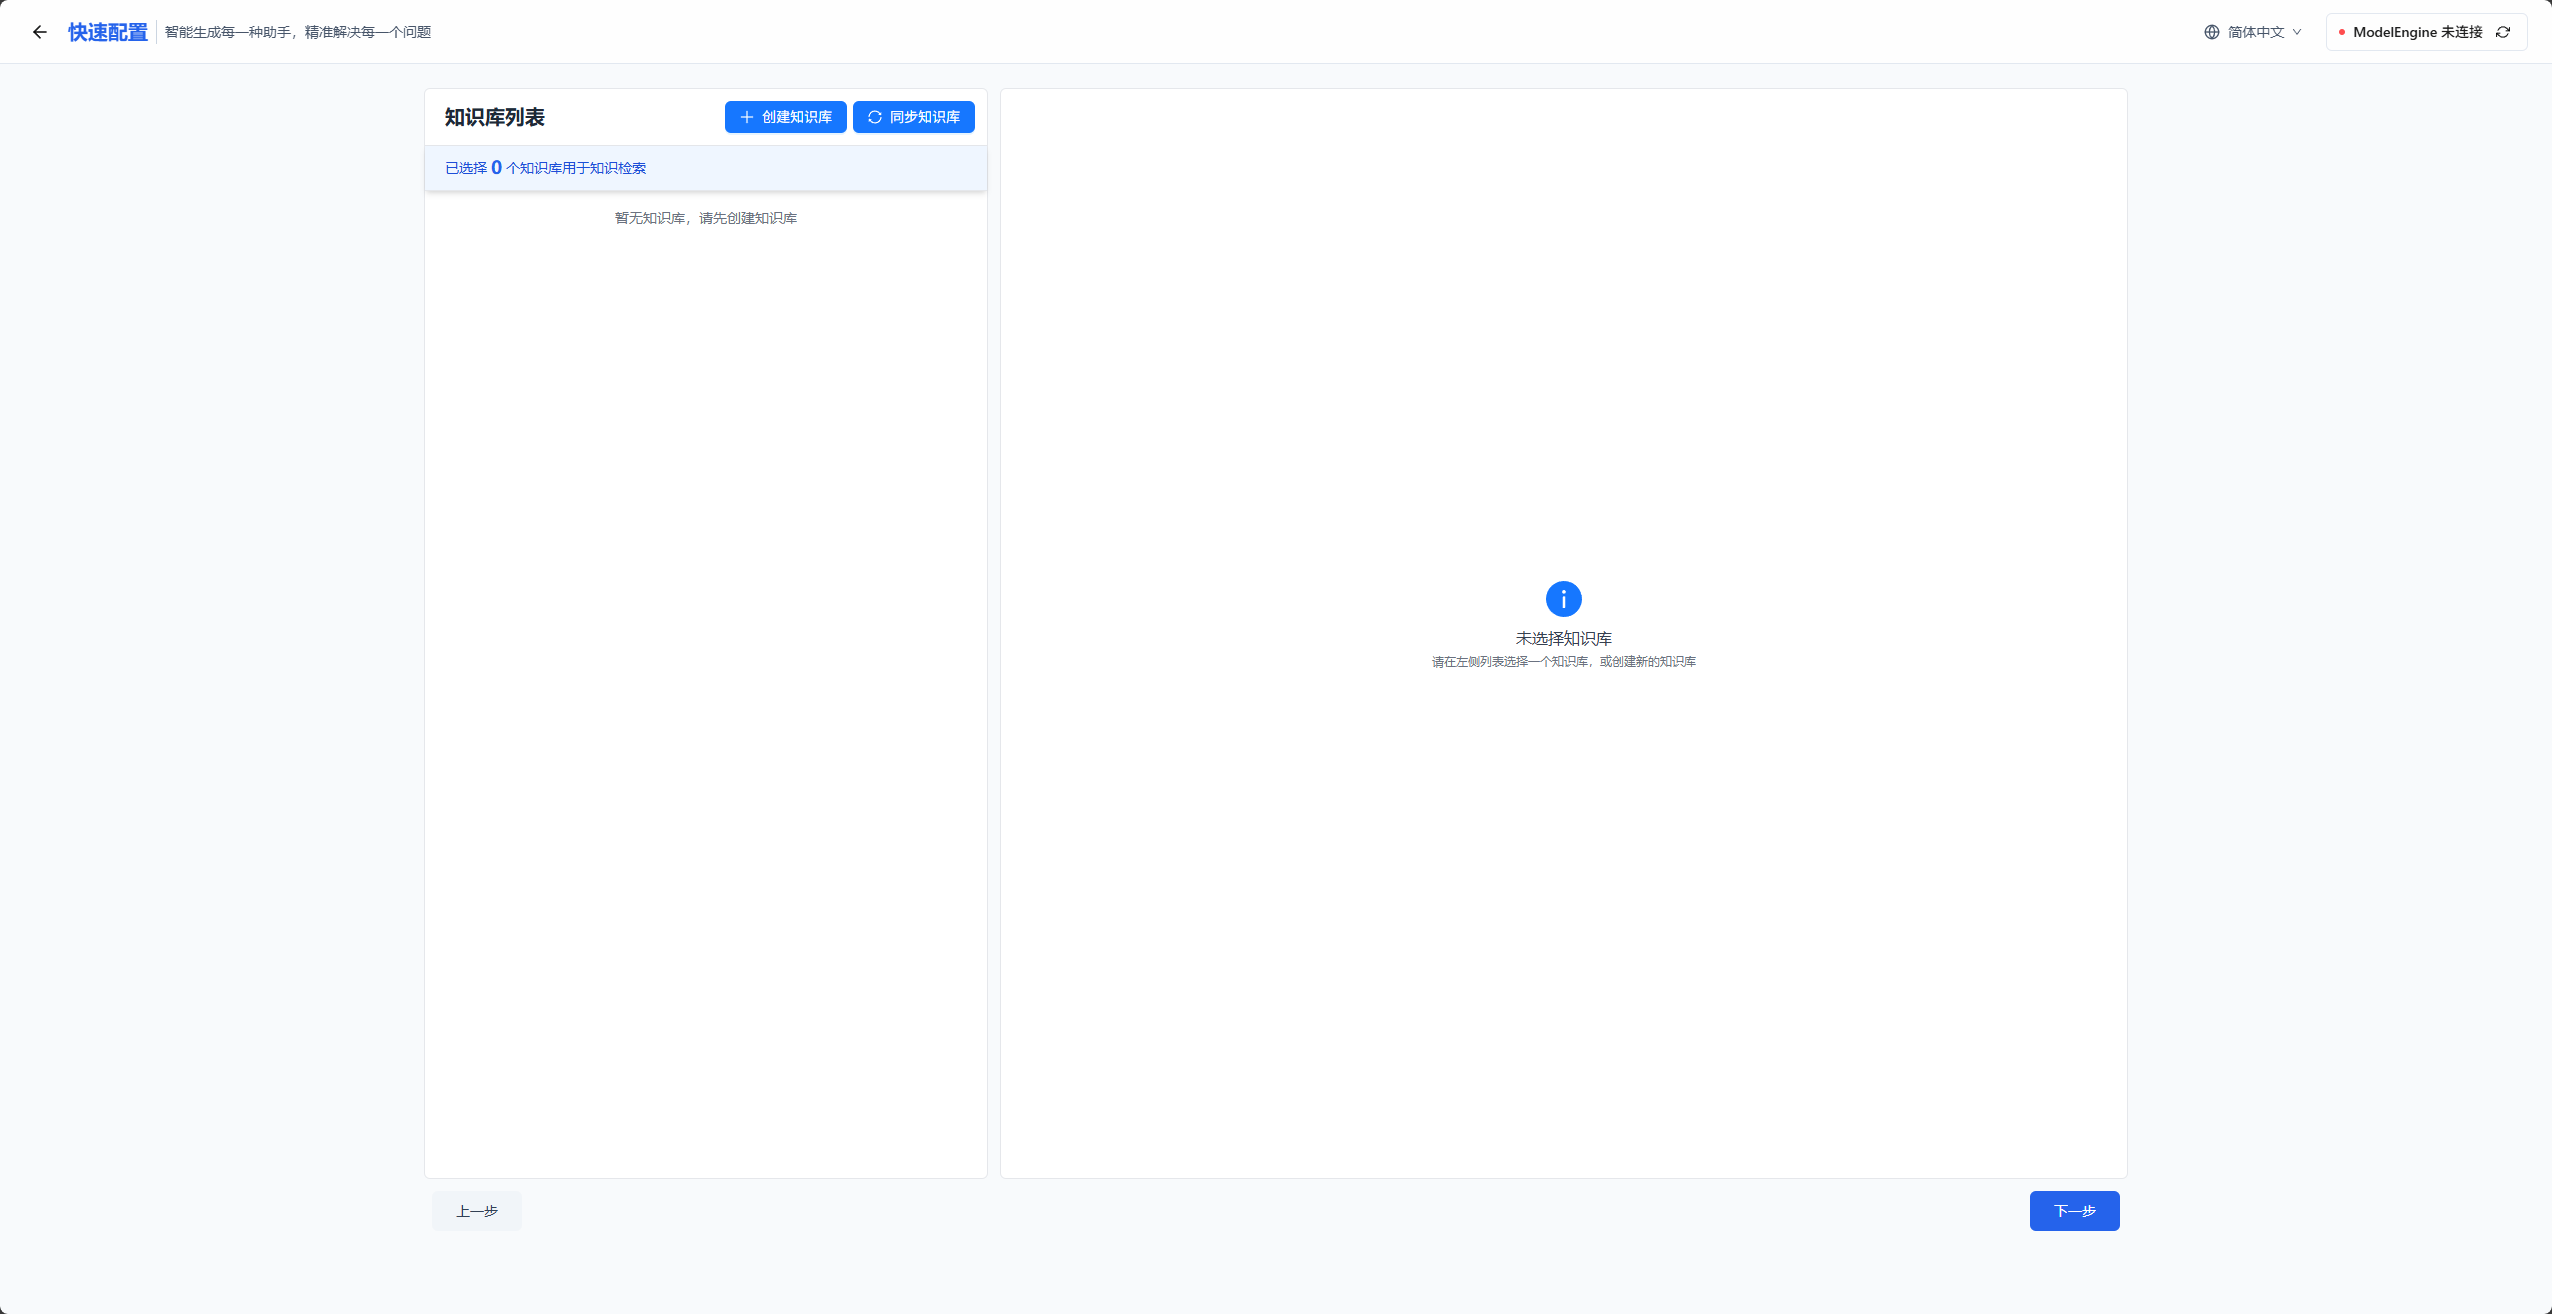Return via 上一步 previous step button
This screenshot has height=1314, width=2552.
(x=477, y=1211)
